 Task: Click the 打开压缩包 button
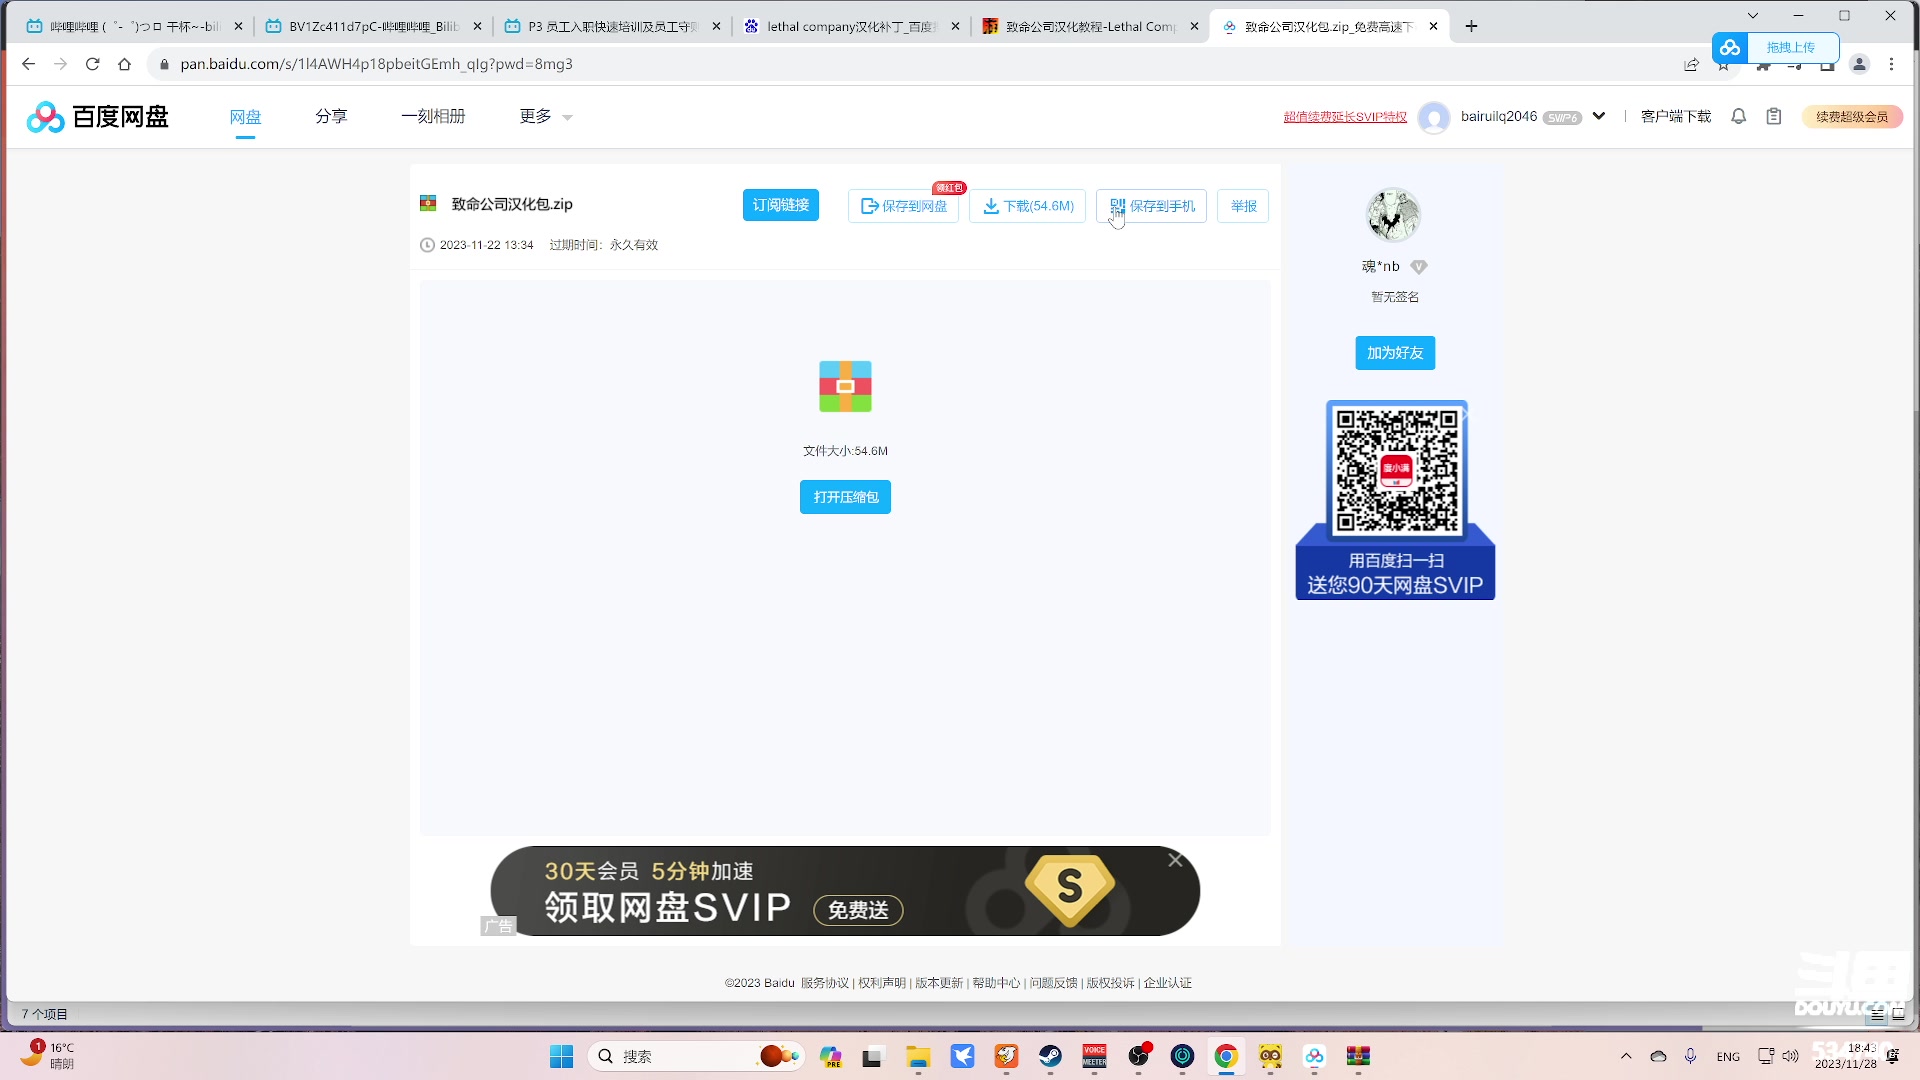pyautogui.click(x=845, y=497)
